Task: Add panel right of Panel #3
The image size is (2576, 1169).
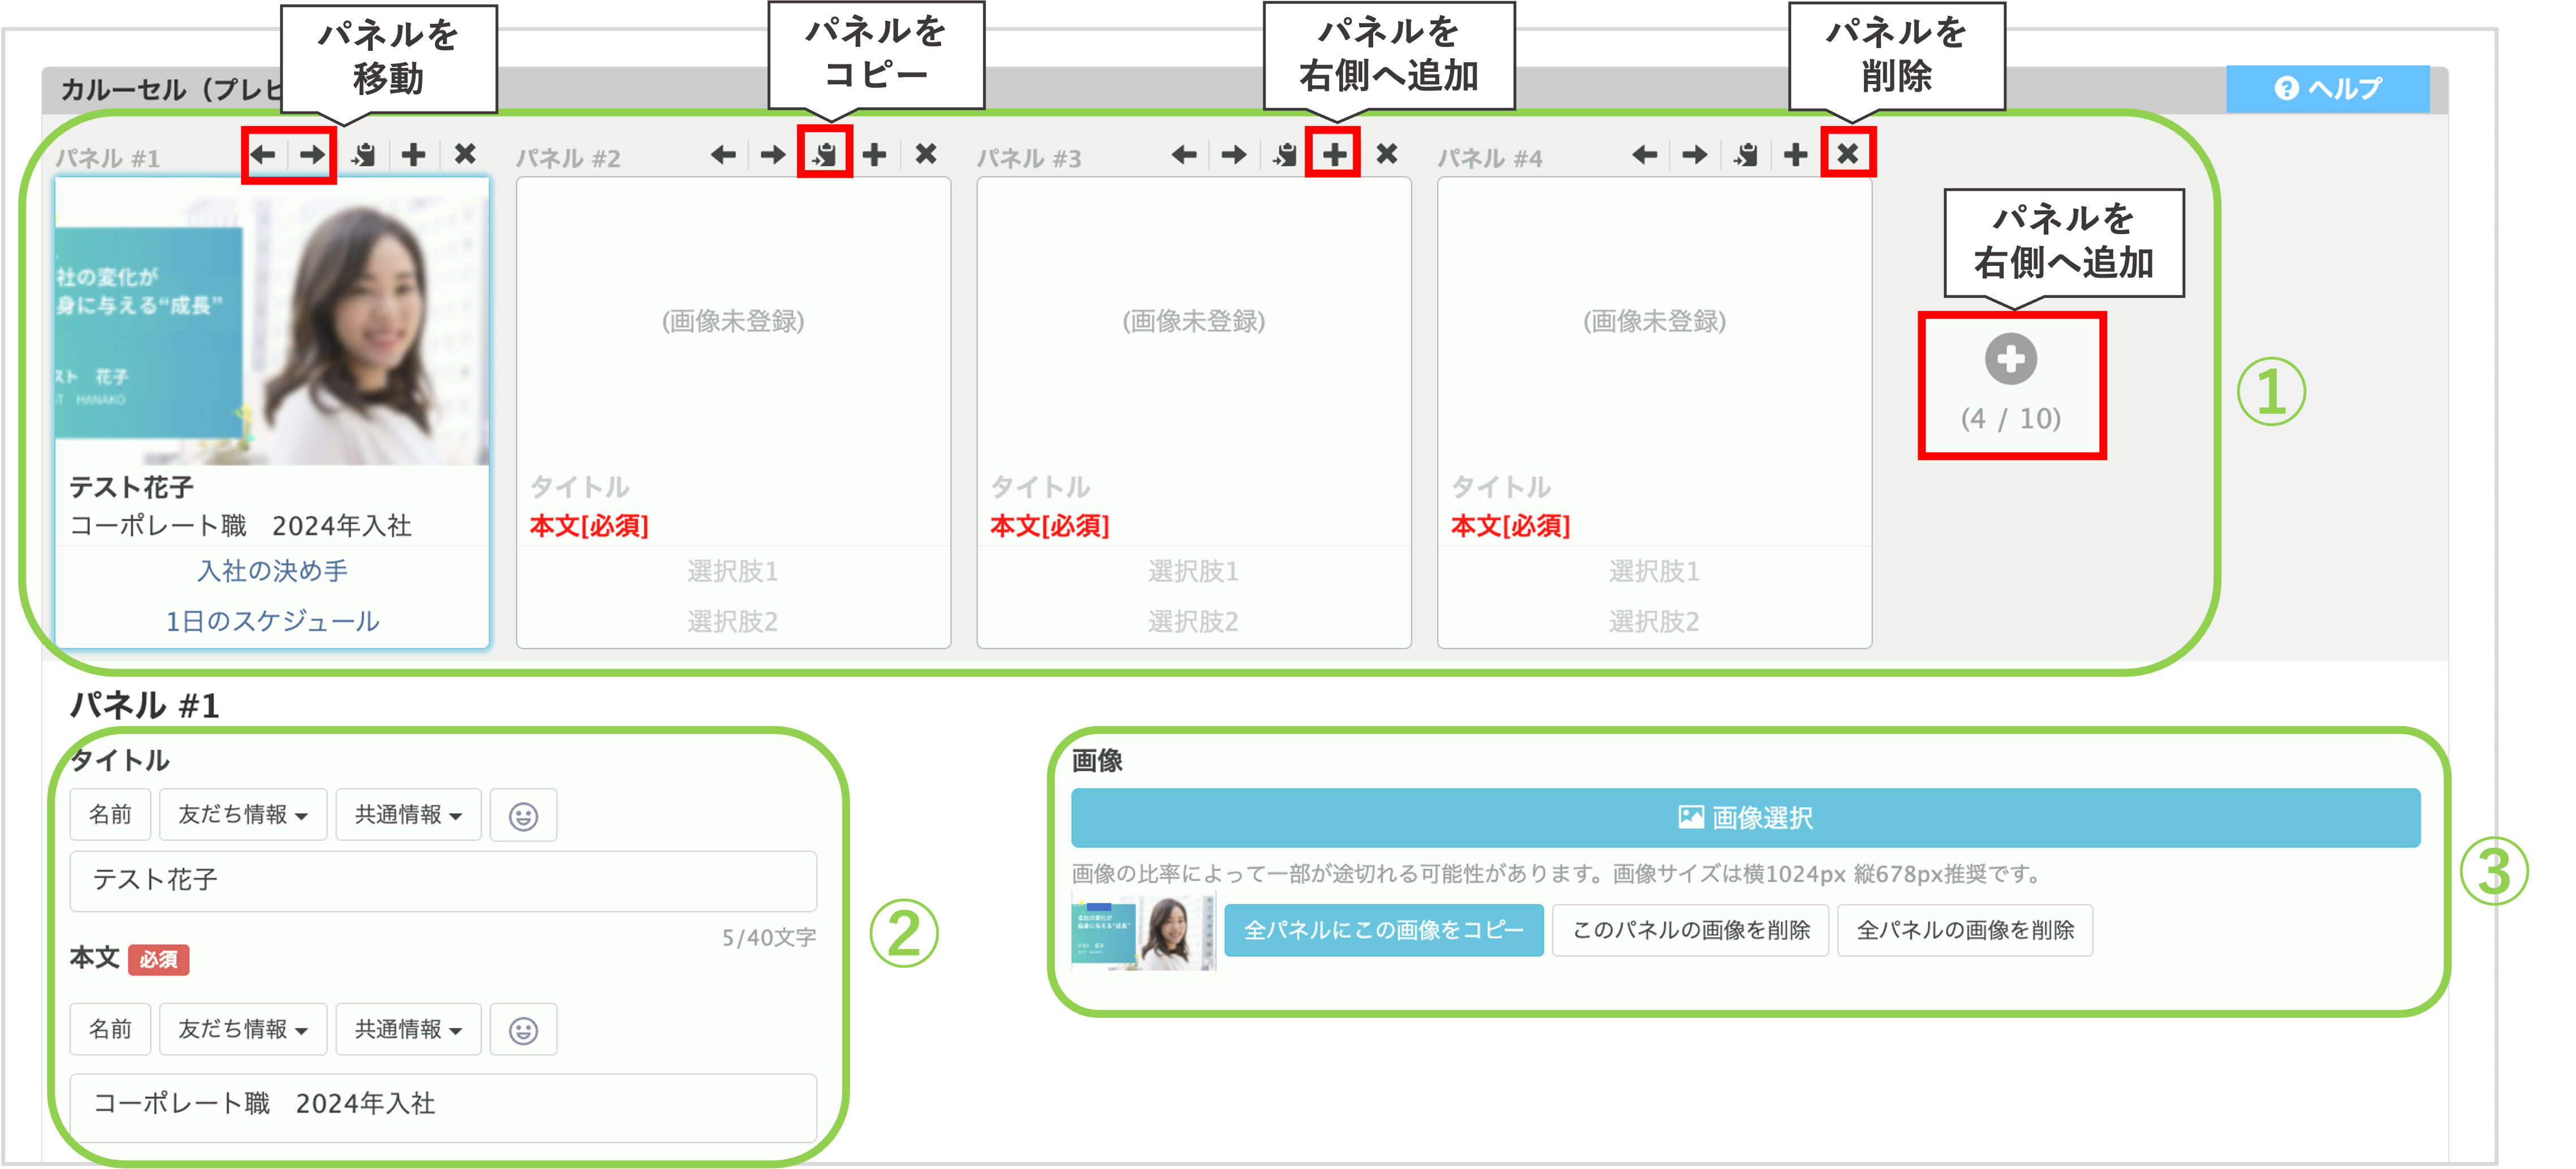Action: [x=1334, y=154]
